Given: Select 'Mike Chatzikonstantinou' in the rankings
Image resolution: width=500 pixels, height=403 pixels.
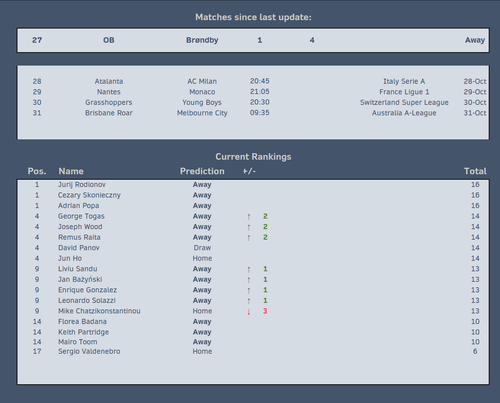Looking at the screenshot, I should coord(99,311).
